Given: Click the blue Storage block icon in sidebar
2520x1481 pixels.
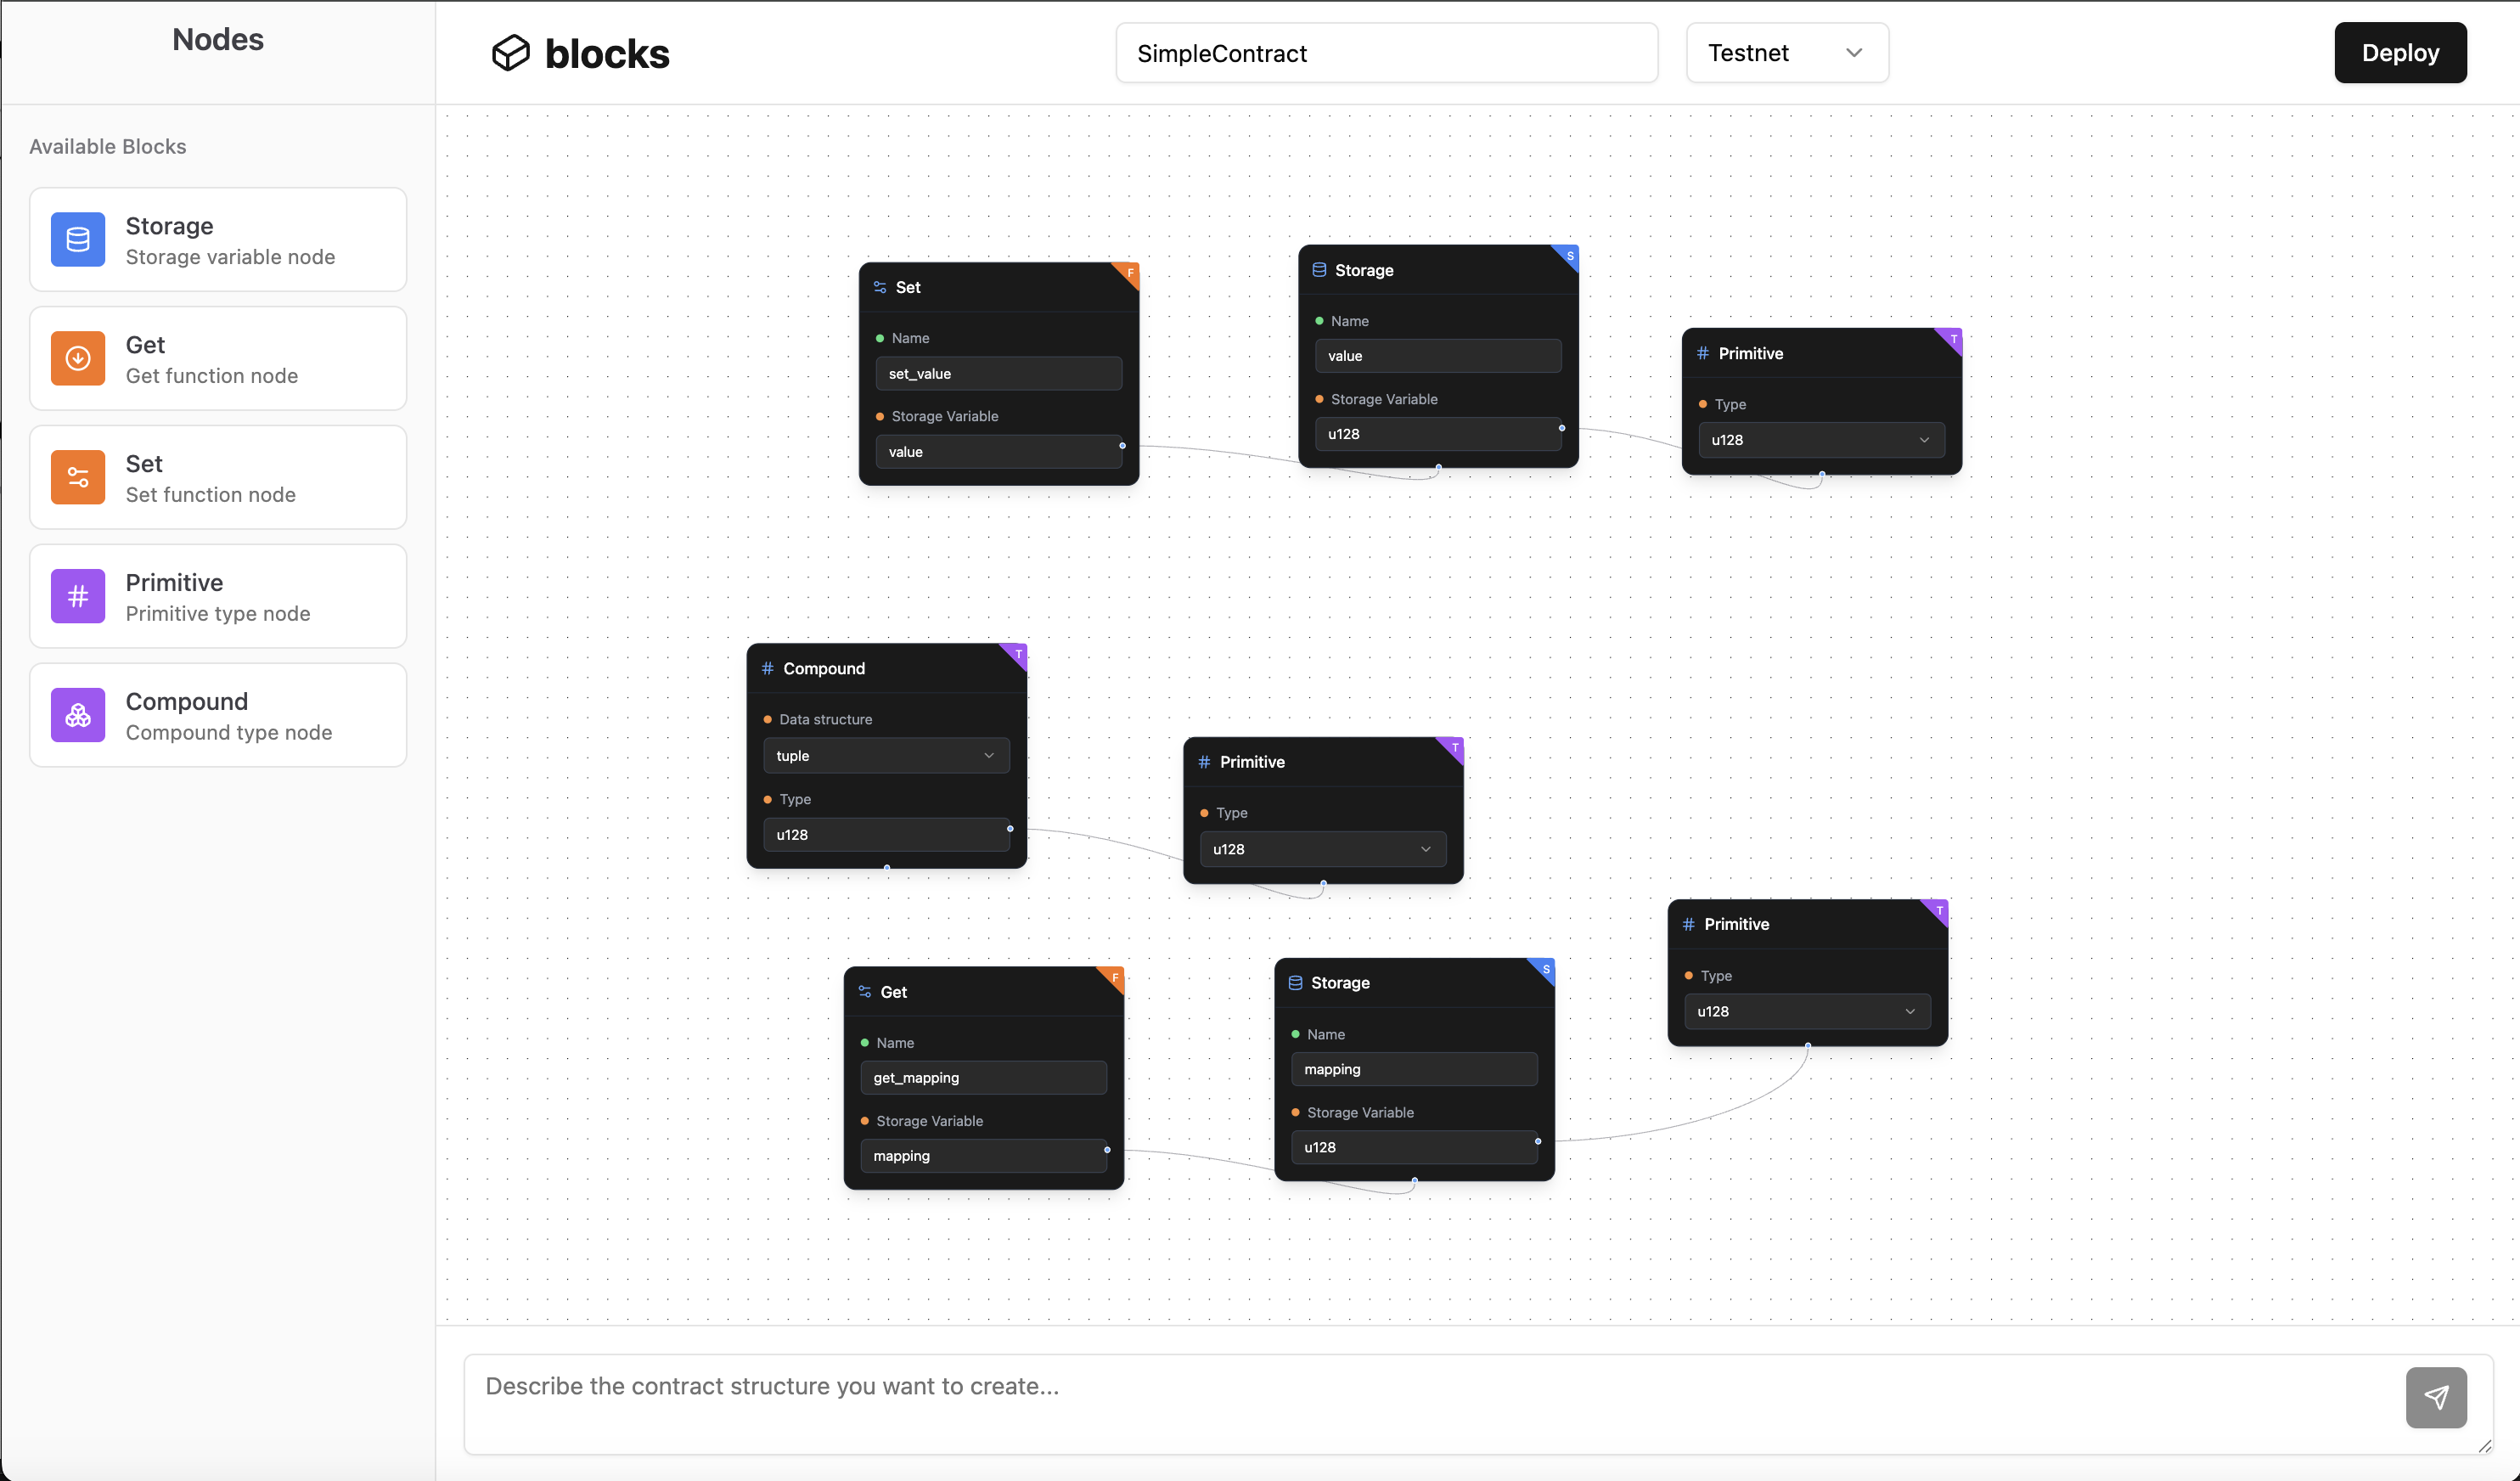Looking at the screenshot, I should (x=78, y=240).
